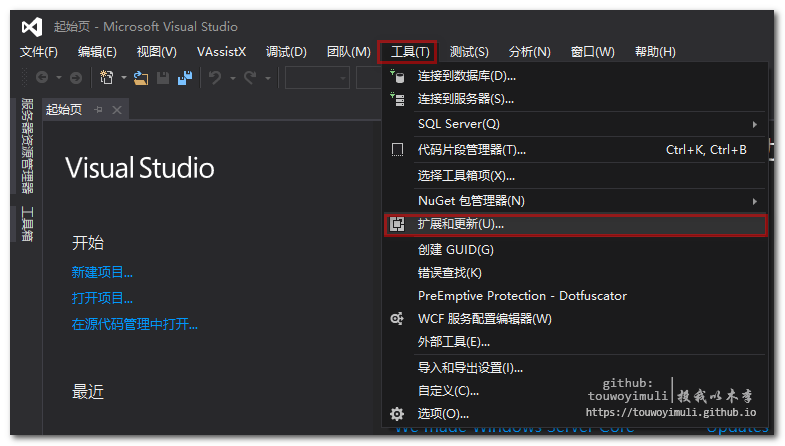
Task: Open the VAssistX menu
Action: click(x=221, y=52)
